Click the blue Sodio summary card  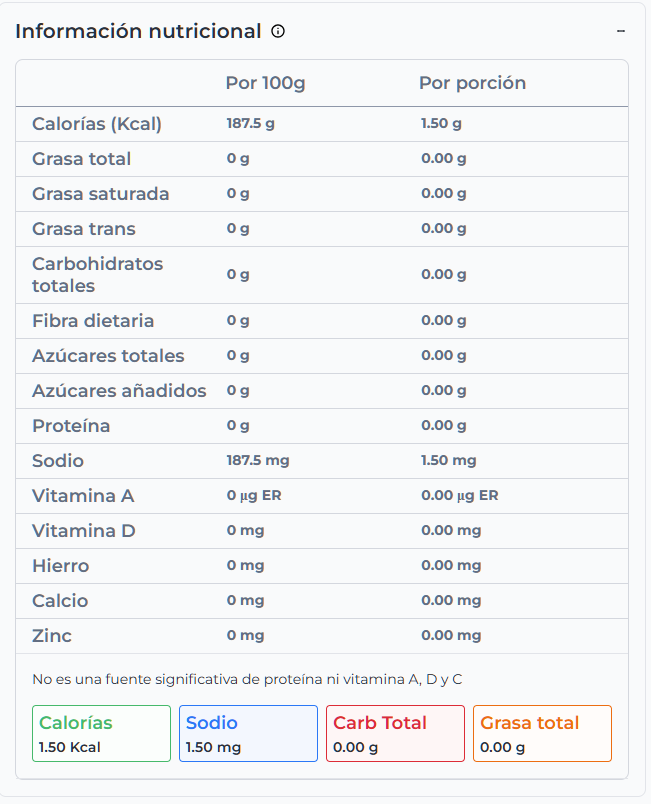pos(248,734)
